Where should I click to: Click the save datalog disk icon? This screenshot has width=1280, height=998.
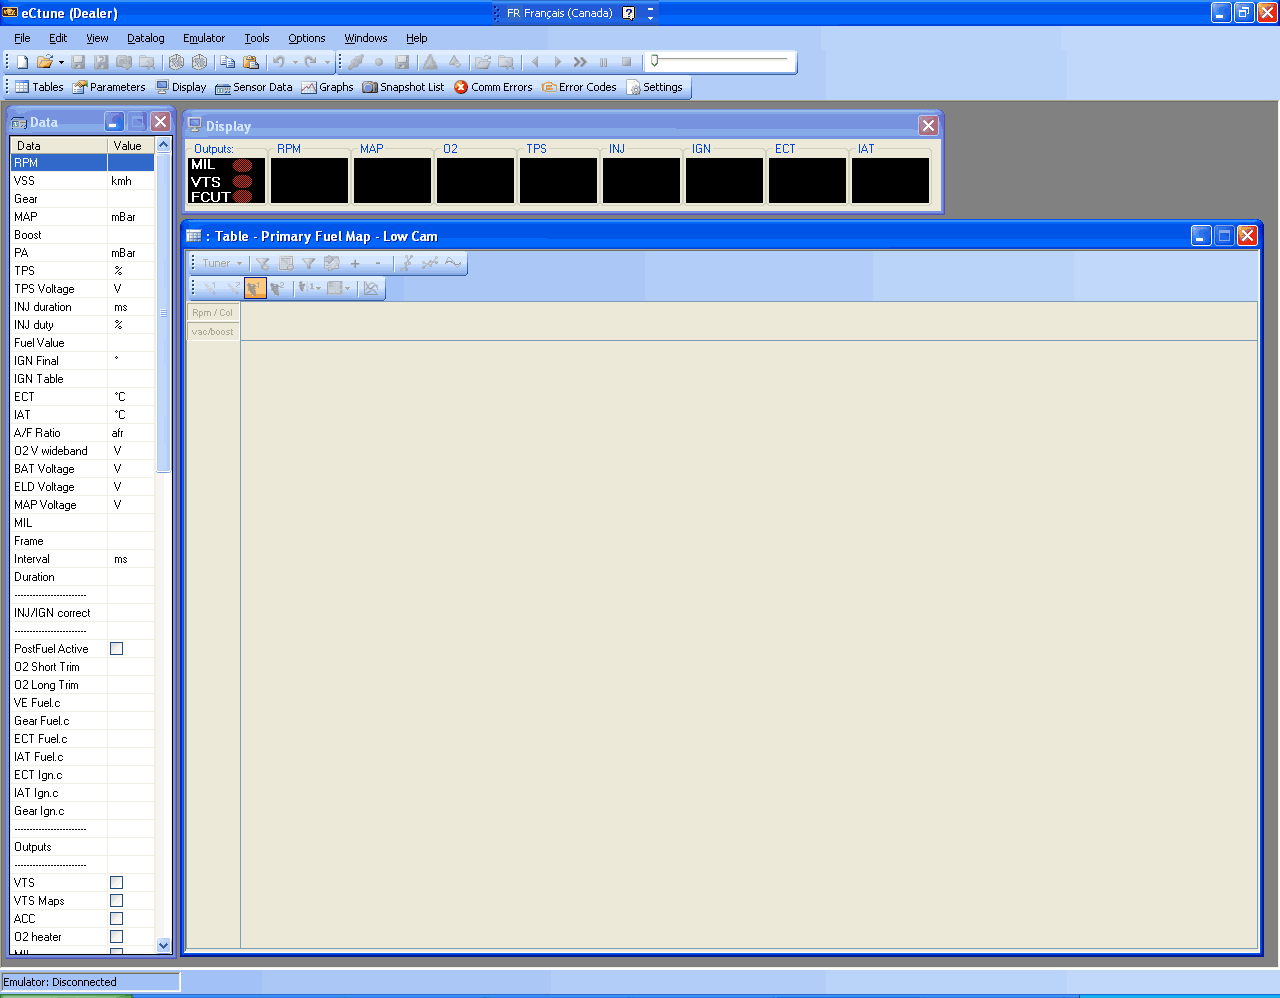(x=402, y=62)
